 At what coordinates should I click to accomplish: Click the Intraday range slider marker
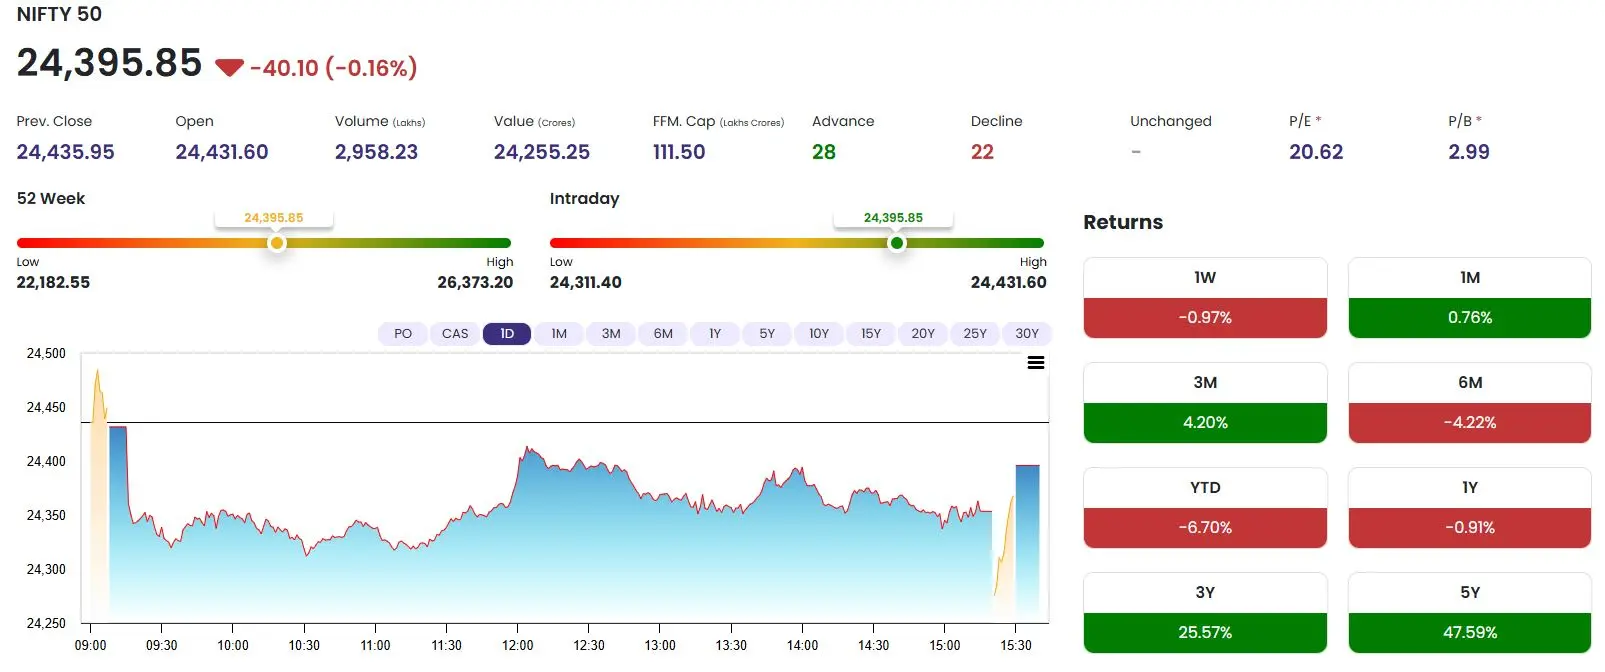tap(897, 243)
